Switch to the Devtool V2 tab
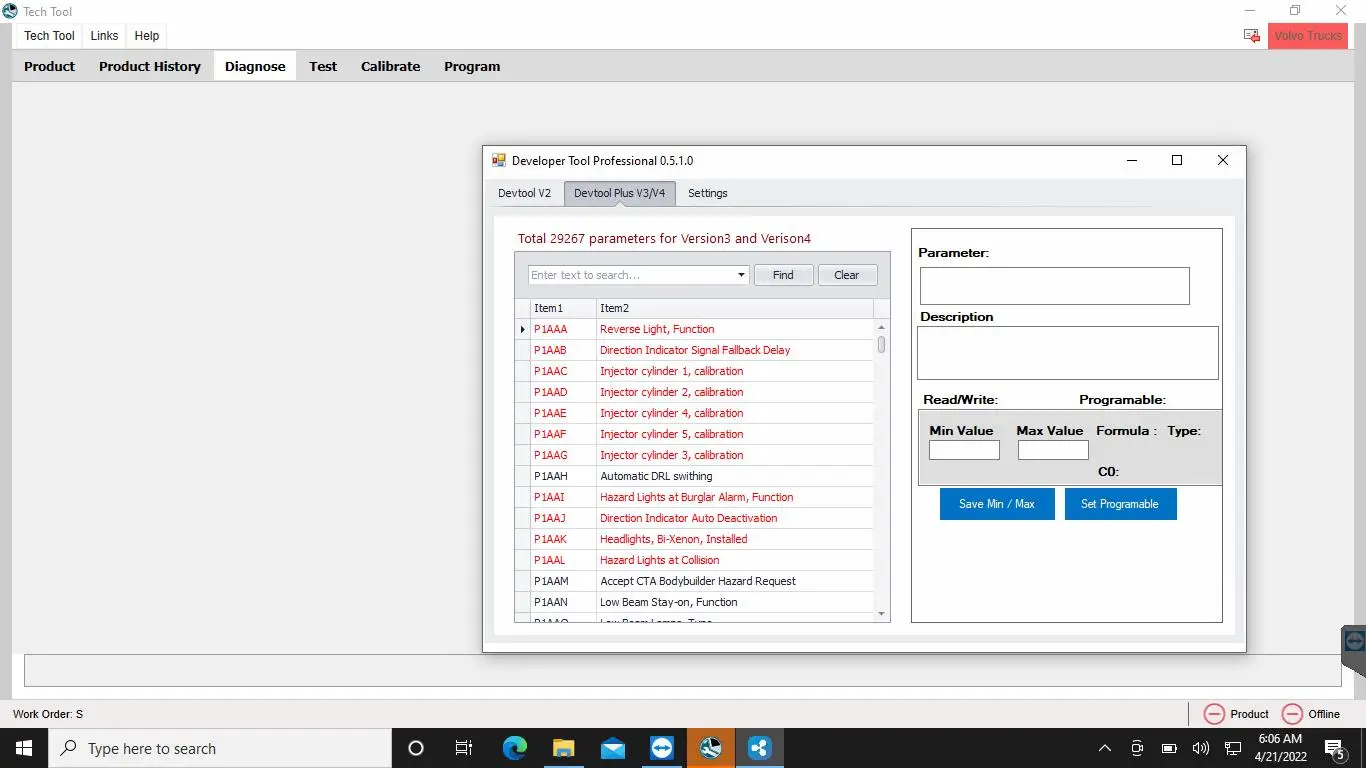Image resolution: width=1366 pixels, height=768 pixels. (x=524, y=193)
